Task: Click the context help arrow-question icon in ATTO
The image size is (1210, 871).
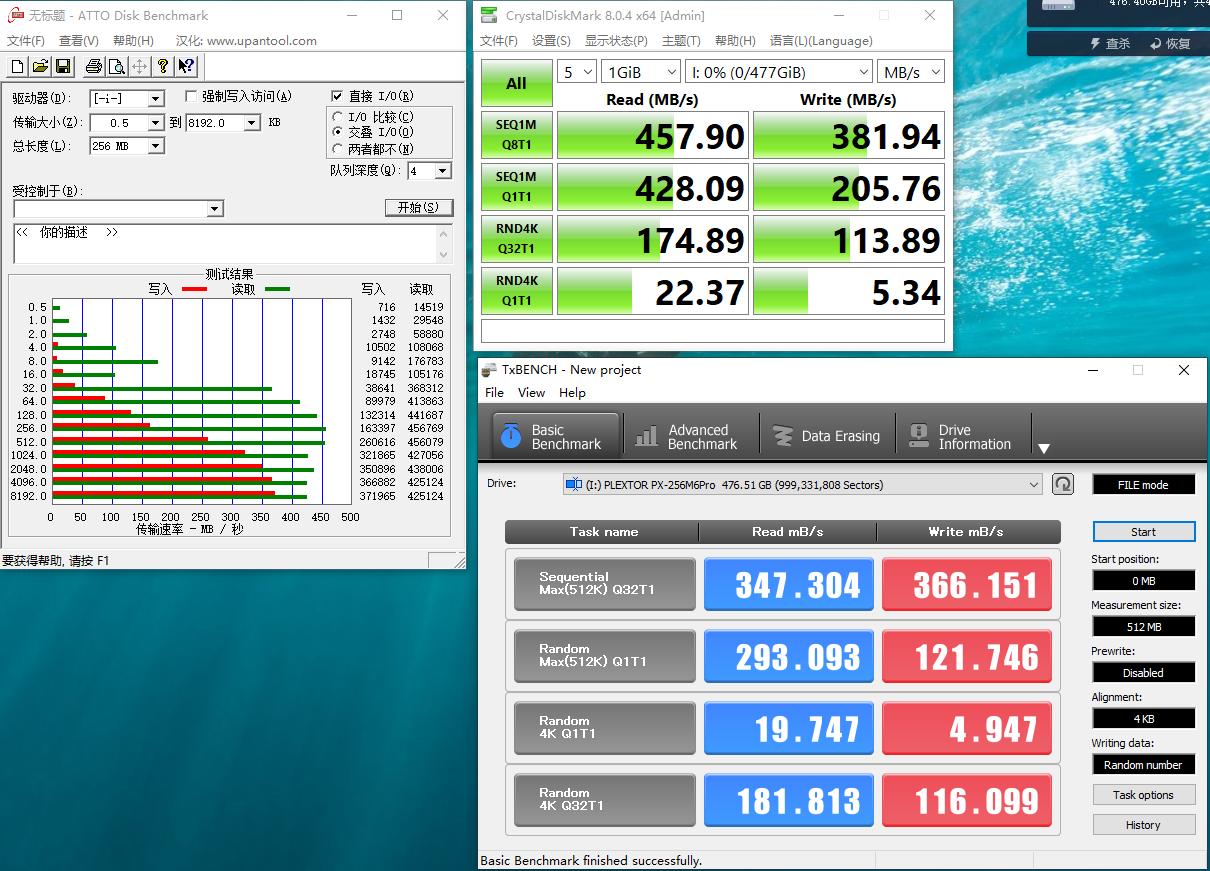Action: (x=186, y=67)
